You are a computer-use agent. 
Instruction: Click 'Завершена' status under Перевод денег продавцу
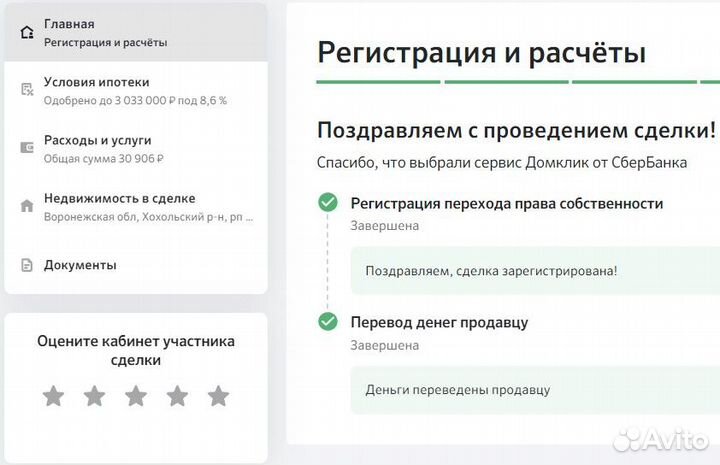(x=385, y=345)
